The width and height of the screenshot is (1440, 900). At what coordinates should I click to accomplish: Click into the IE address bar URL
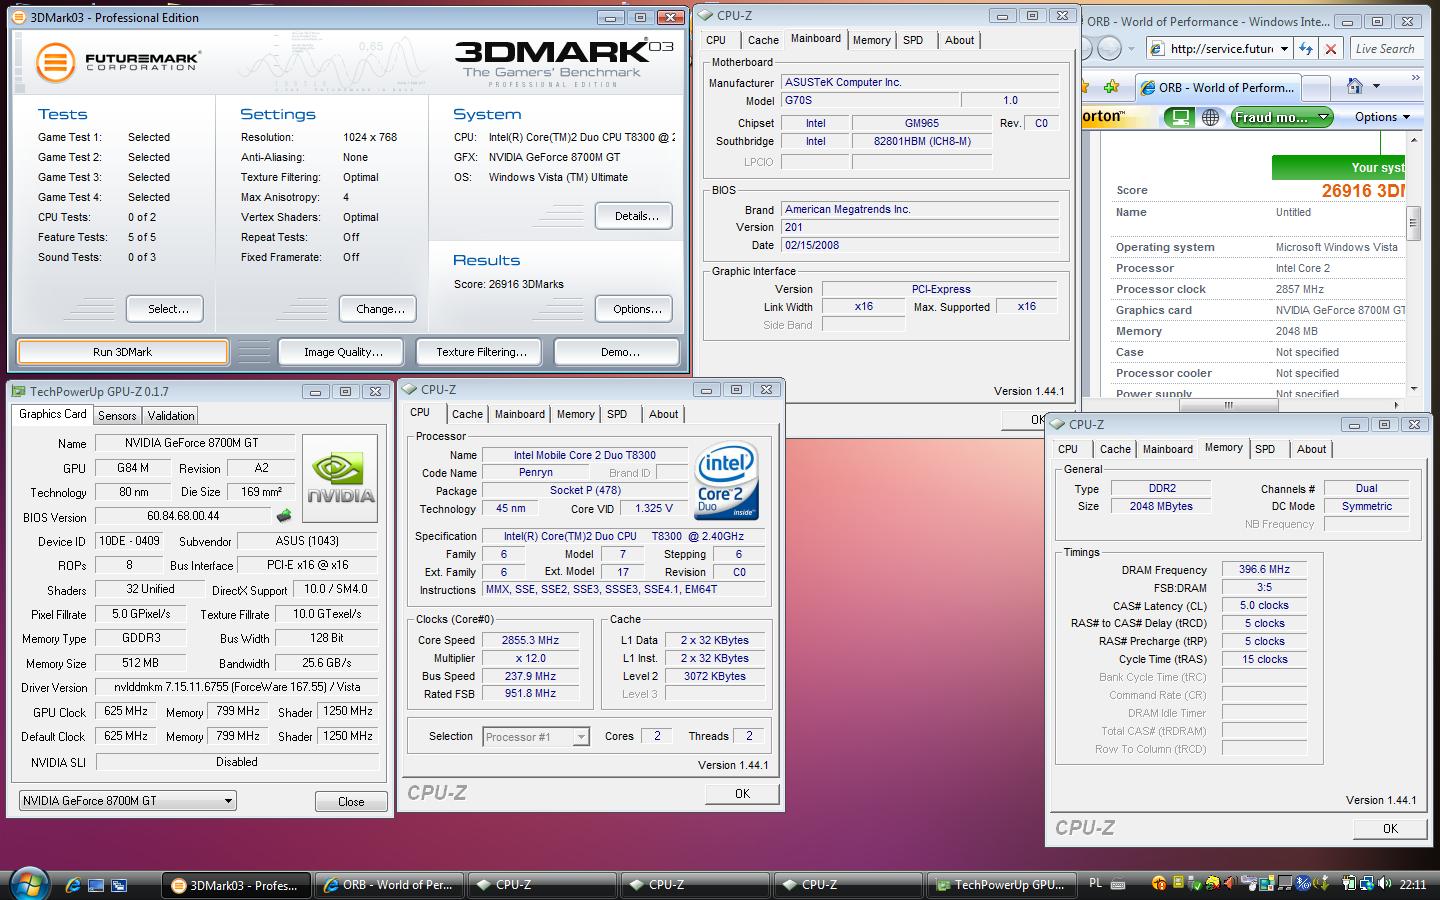(x=1222, y=48)
